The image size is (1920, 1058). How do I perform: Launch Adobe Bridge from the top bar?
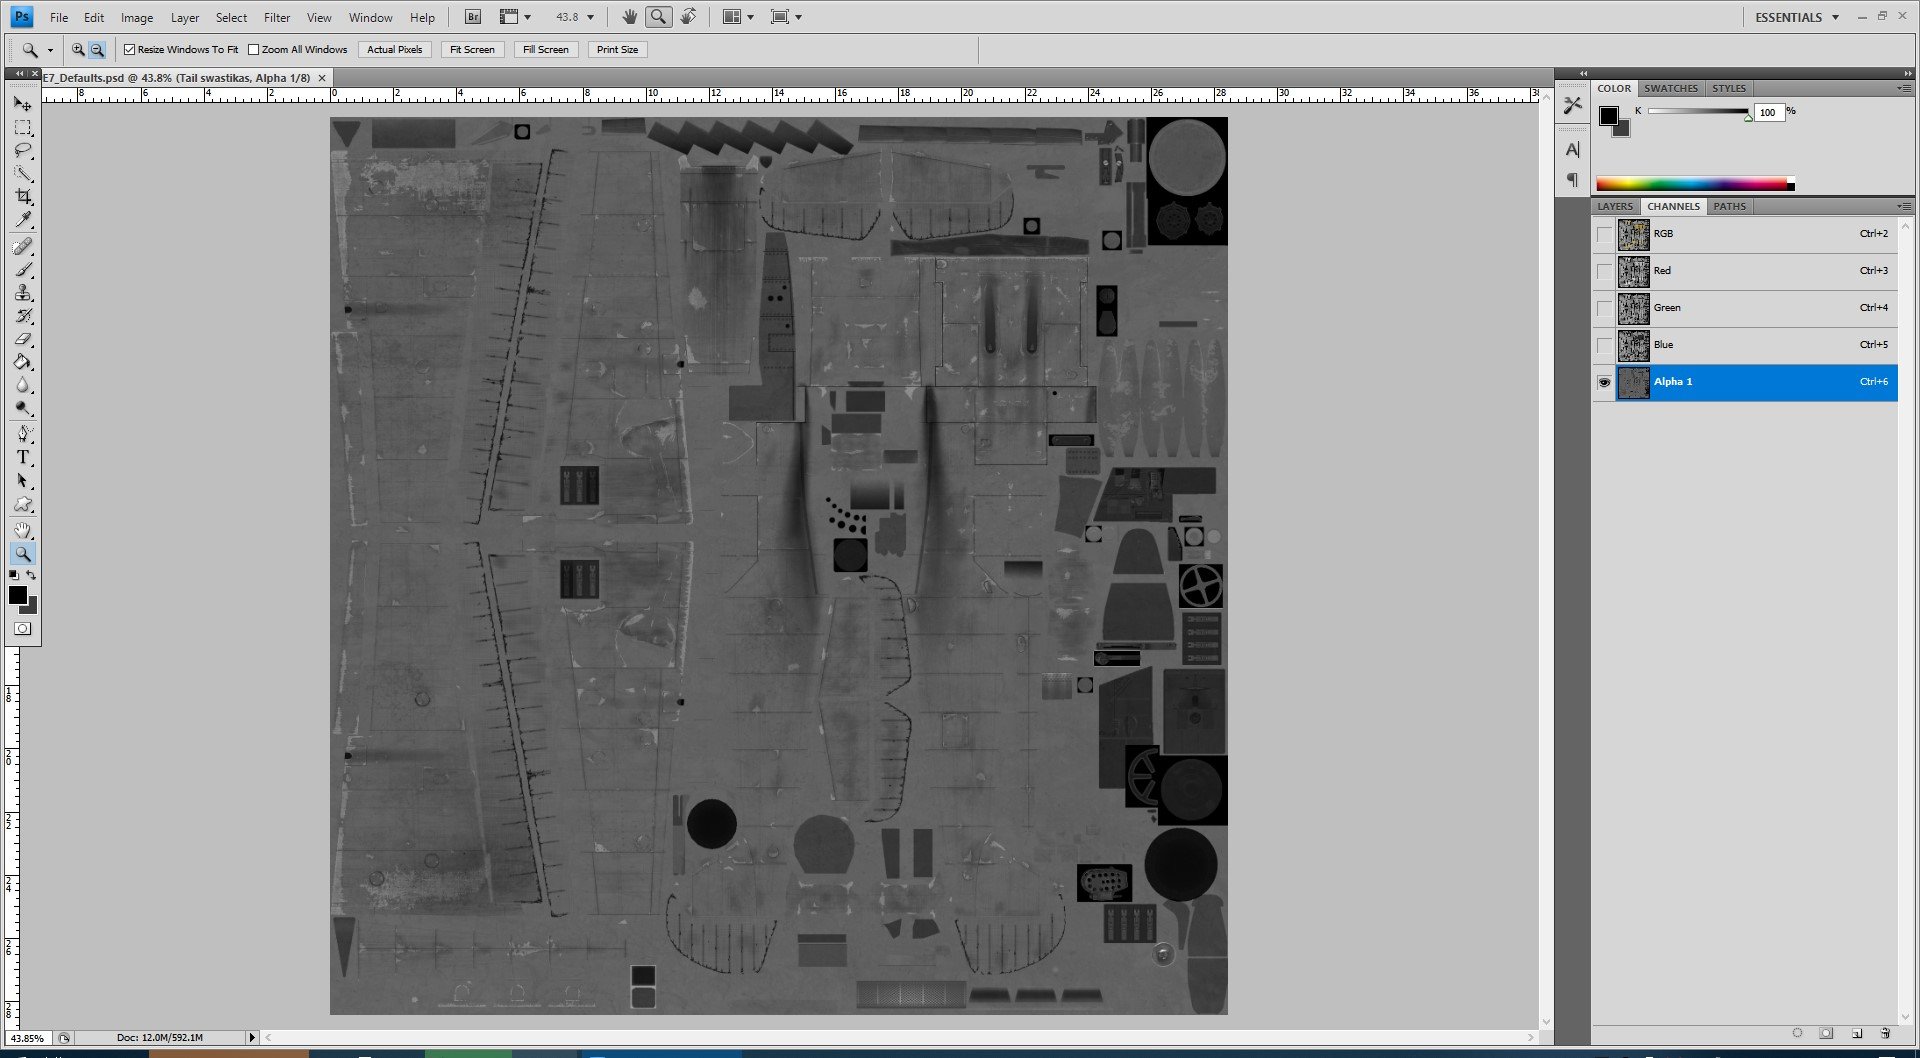tap(473, 17)
